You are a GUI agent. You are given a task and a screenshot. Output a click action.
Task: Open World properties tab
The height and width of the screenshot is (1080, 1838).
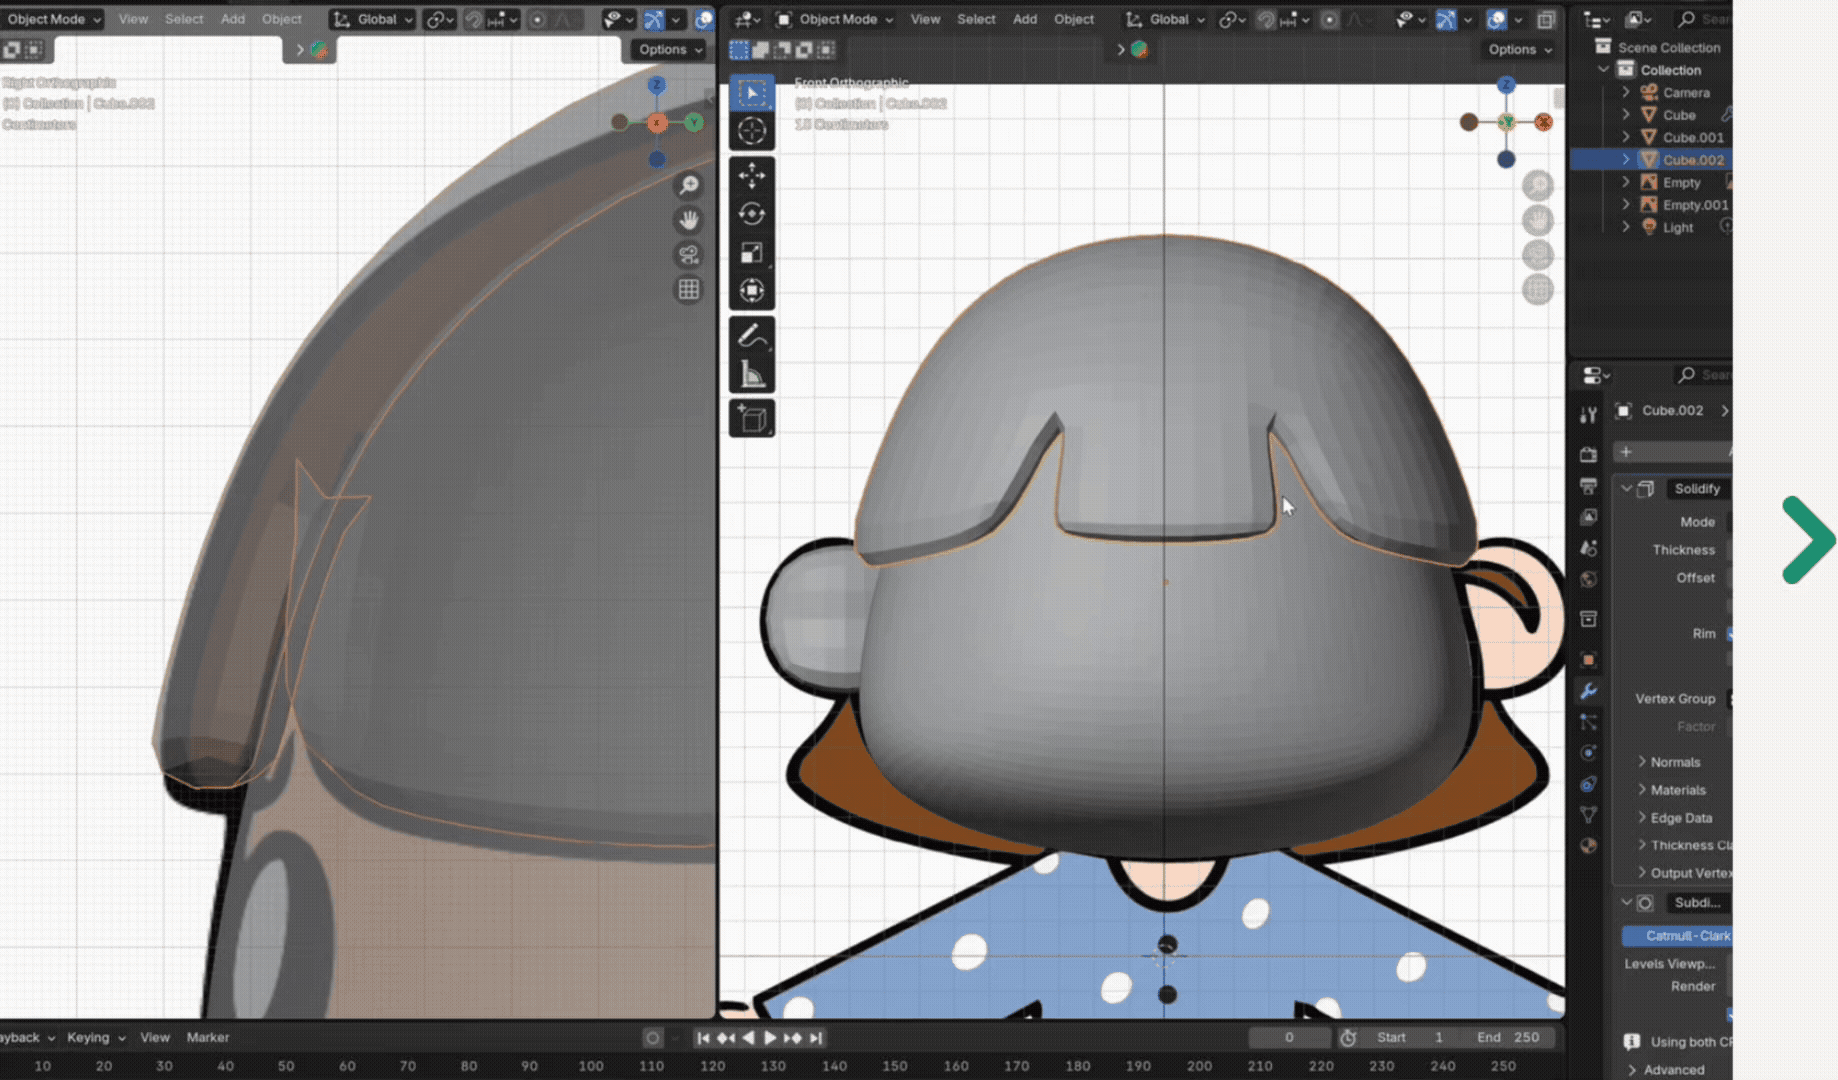click(1588, 579)
